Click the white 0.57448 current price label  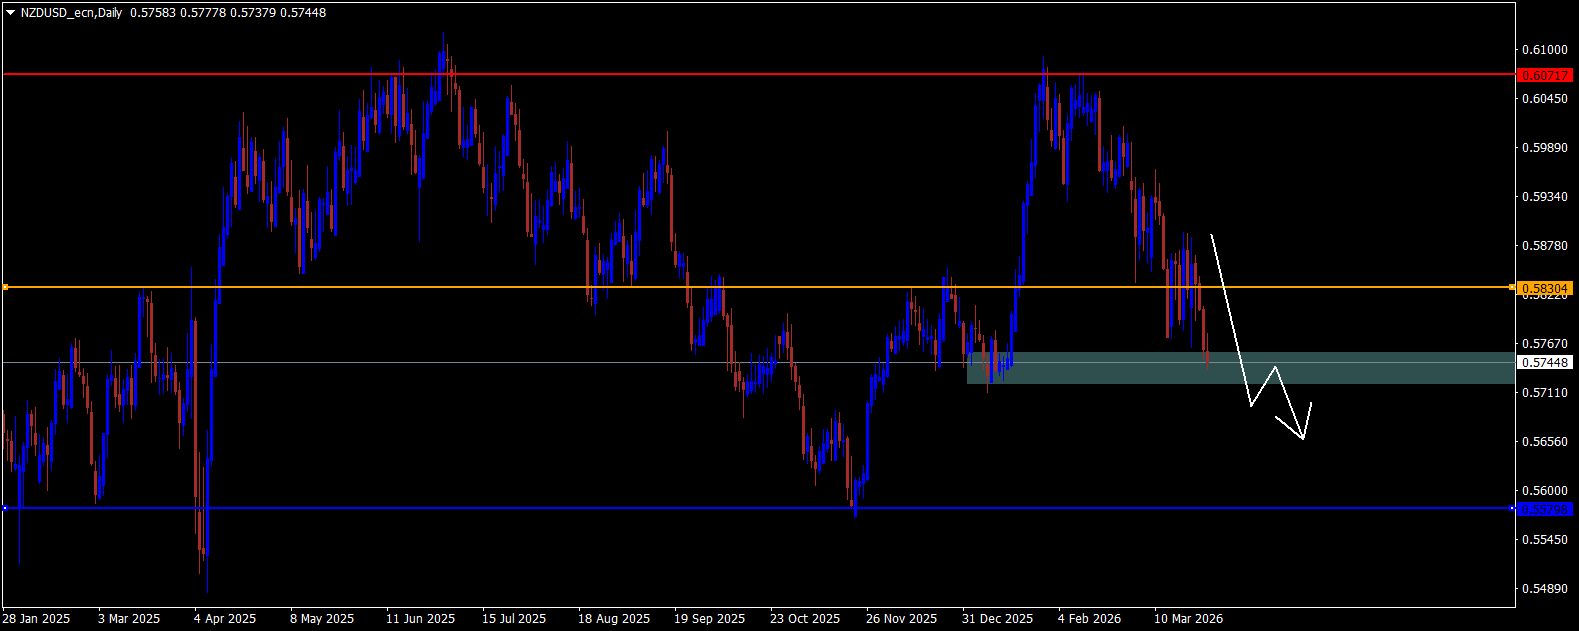click(1545, 363)
